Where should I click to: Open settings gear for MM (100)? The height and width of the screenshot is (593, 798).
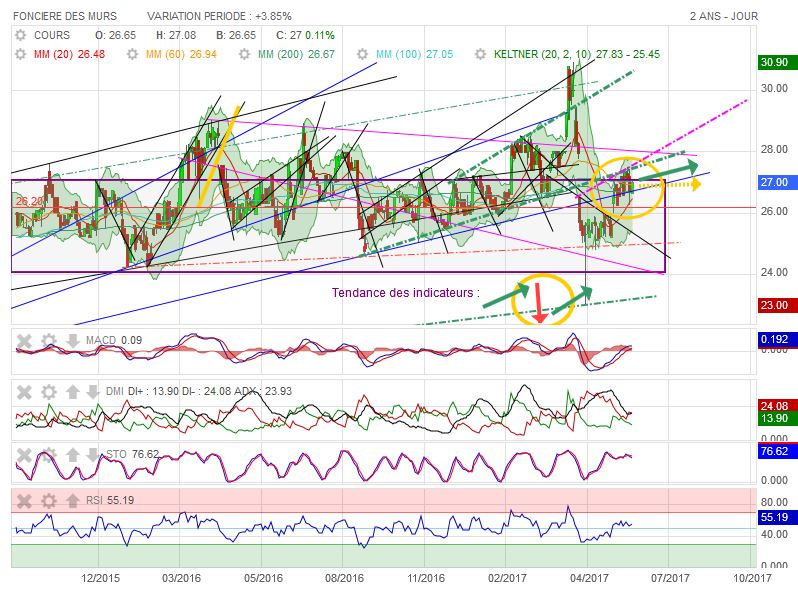click(362, 54)
